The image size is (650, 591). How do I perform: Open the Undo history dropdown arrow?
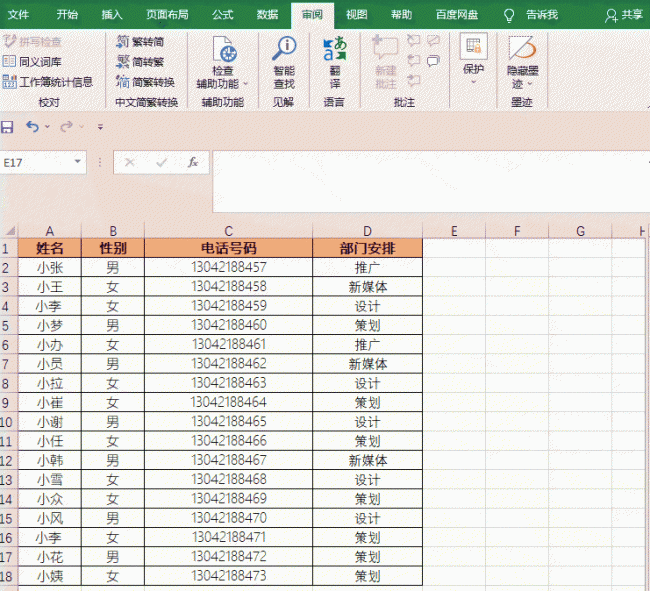[x=47, y=127]
